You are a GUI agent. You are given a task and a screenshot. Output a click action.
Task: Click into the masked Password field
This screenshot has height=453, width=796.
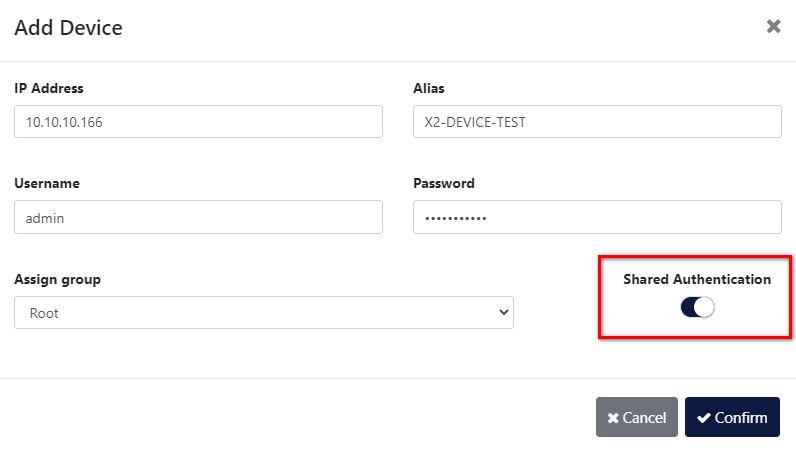(596, 217)
